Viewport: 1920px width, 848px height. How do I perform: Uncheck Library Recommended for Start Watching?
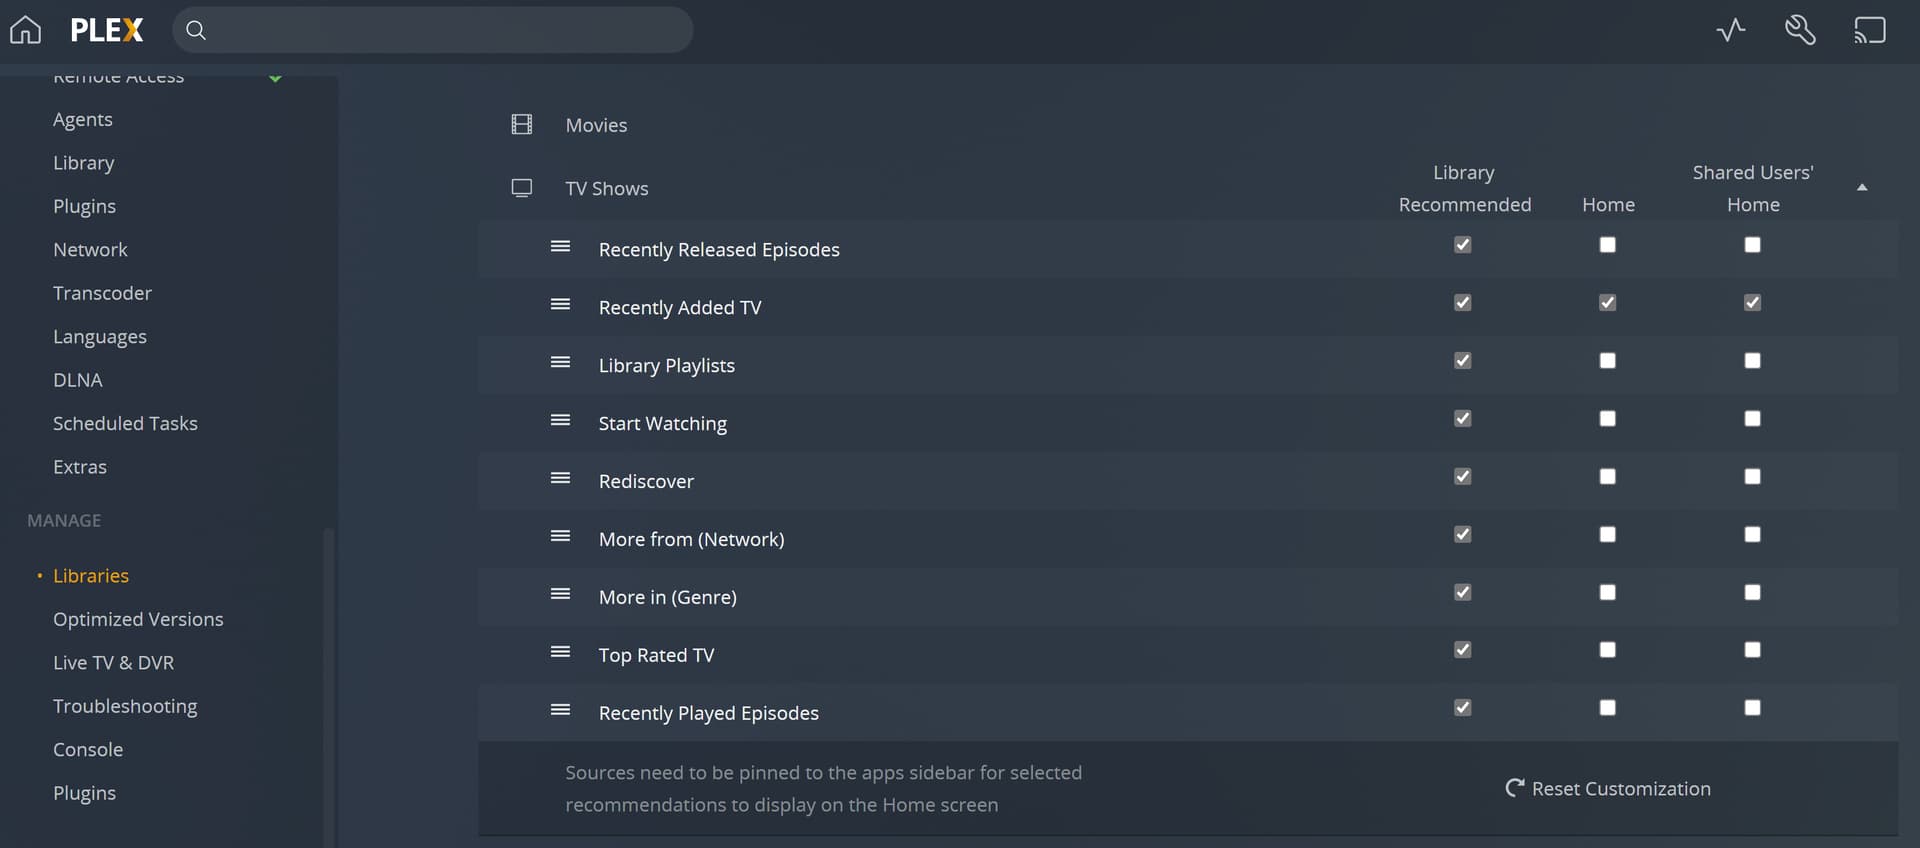pos(1462,419)
